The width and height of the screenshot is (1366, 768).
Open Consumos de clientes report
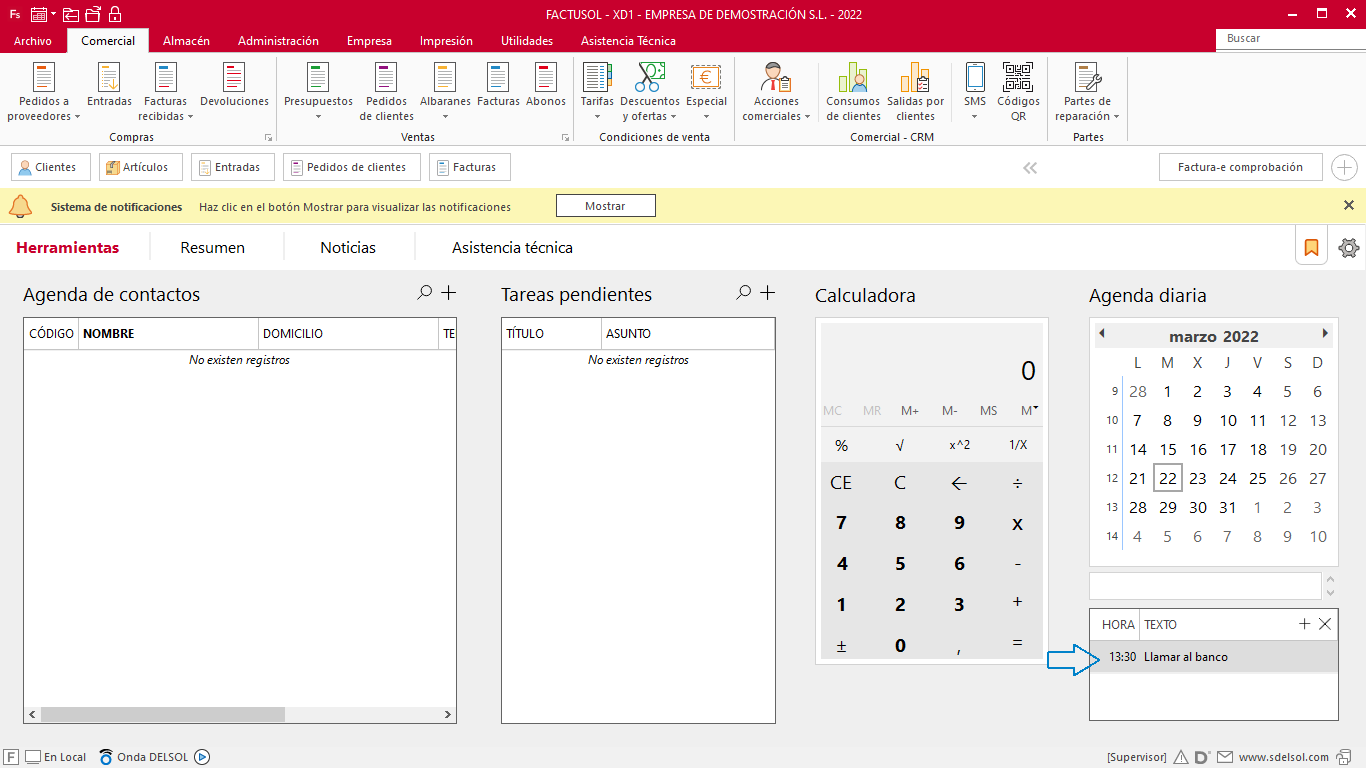coord(853,91)
